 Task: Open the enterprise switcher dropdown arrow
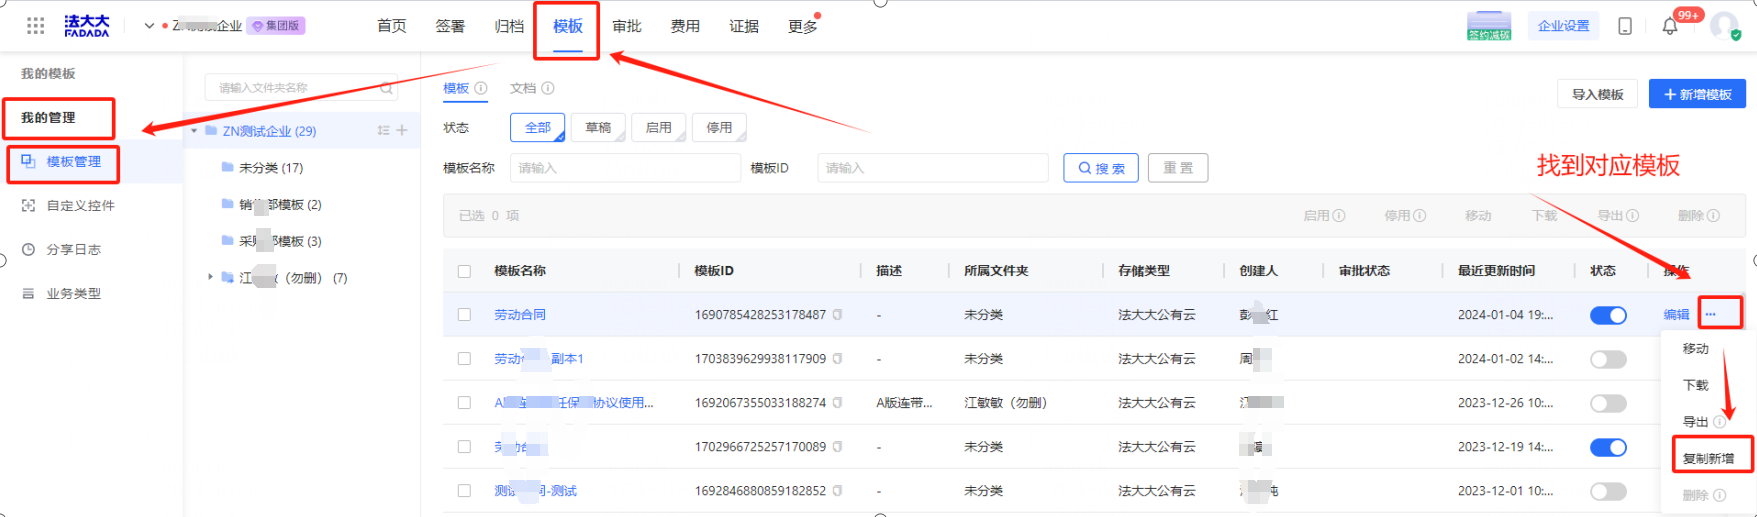pos(149,26)
